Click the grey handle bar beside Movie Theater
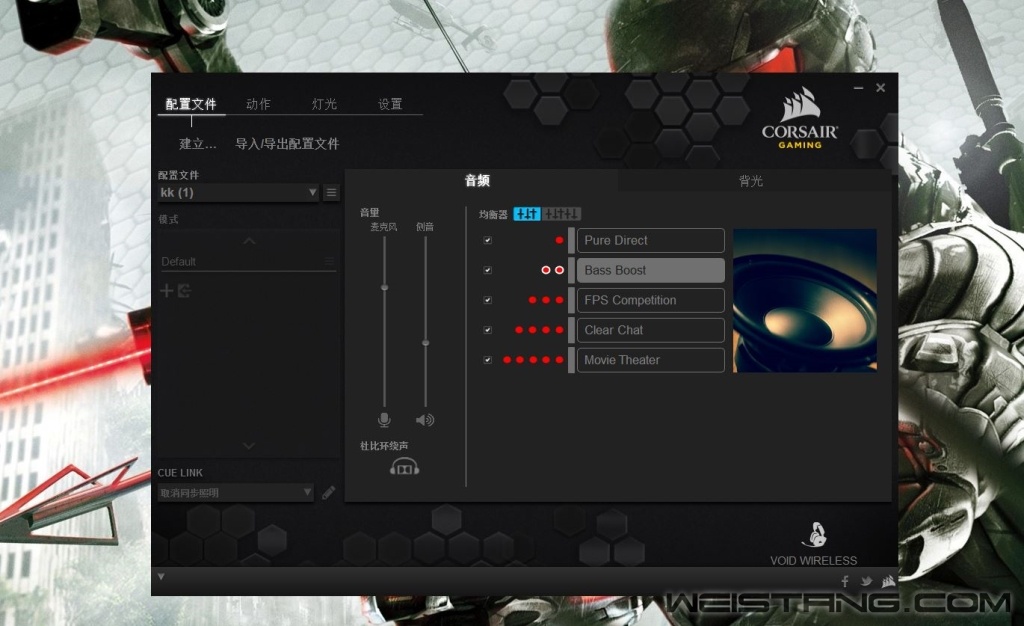1024x626 pixels. (571, 360)
